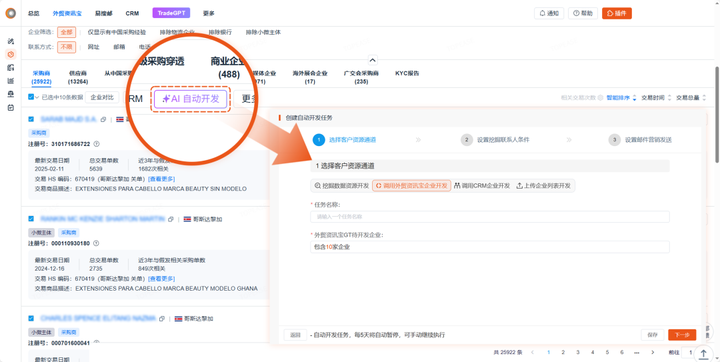Image resolution: width=720 pixels, height=362 pixels.
Task: Select 上传企业列表开发 upload option
Action: (x=544, y=186)
